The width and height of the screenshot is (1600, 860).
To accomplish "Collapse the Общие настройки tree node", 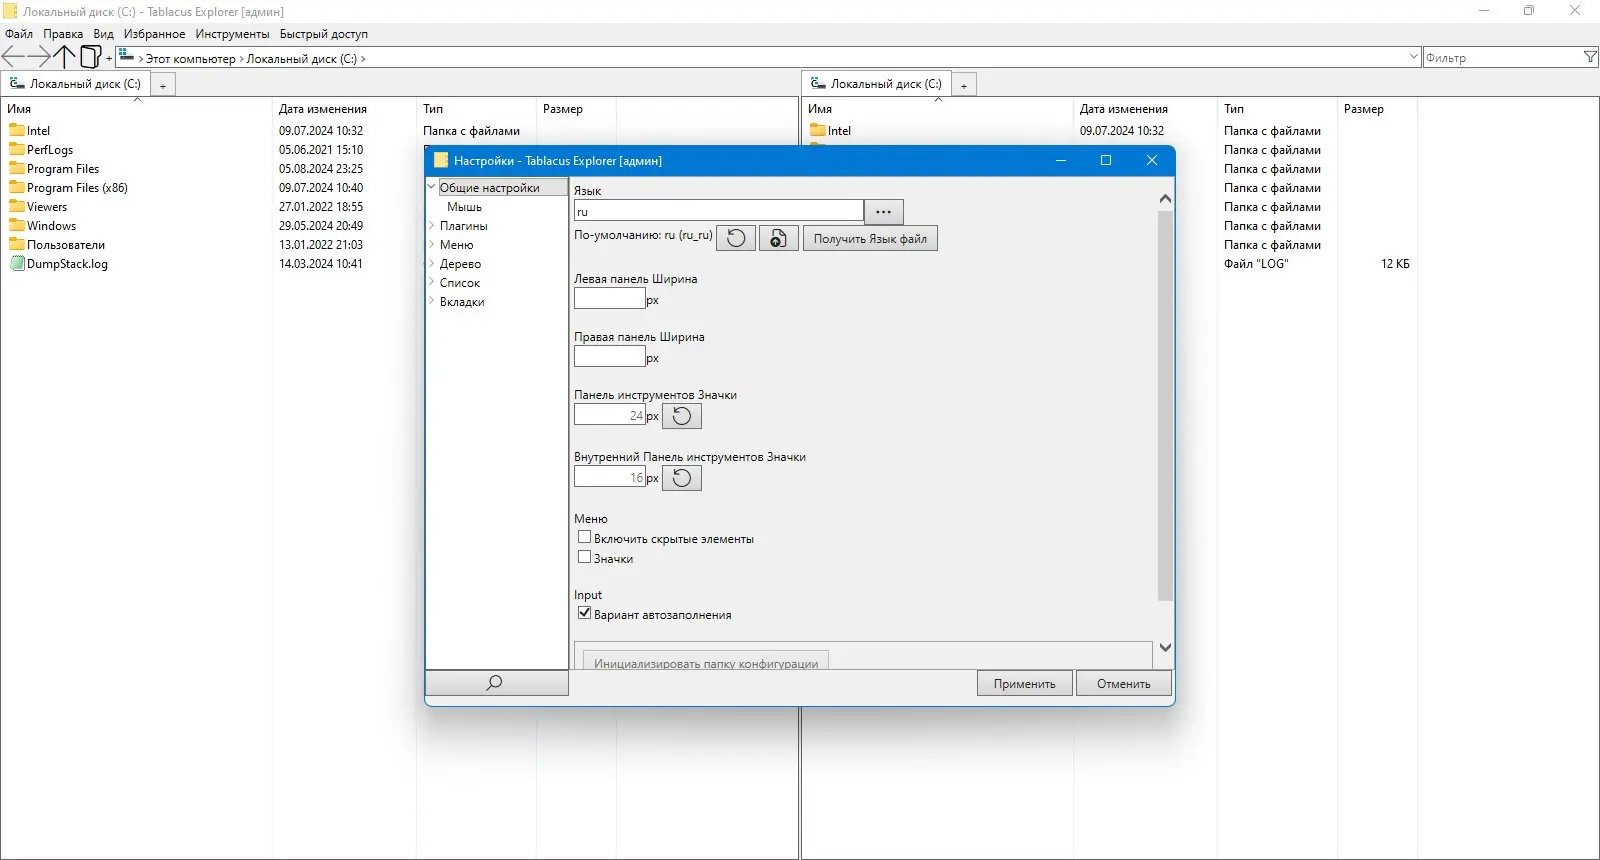I will point(432,186).
